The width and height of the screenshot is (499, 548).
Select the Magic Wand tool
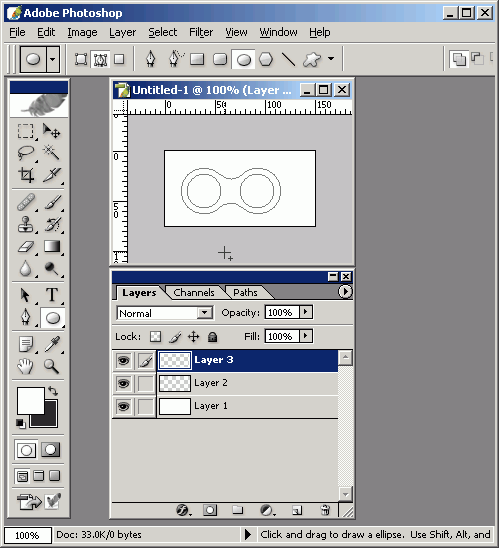coord(51,152)
